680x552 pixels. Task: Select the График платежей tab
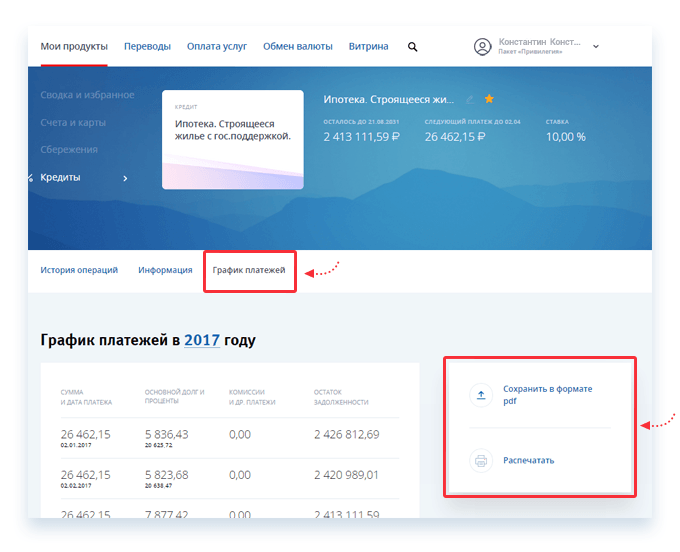(249, 270)
